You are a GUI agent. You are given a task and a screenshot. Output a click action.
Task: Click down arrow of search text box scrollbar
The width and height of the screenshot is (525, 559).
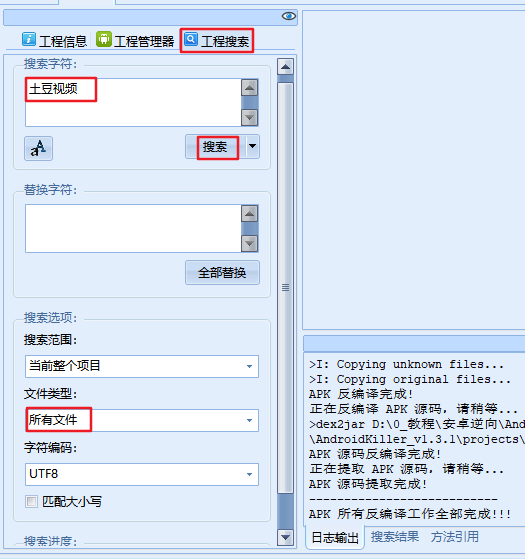coord(249,117)
